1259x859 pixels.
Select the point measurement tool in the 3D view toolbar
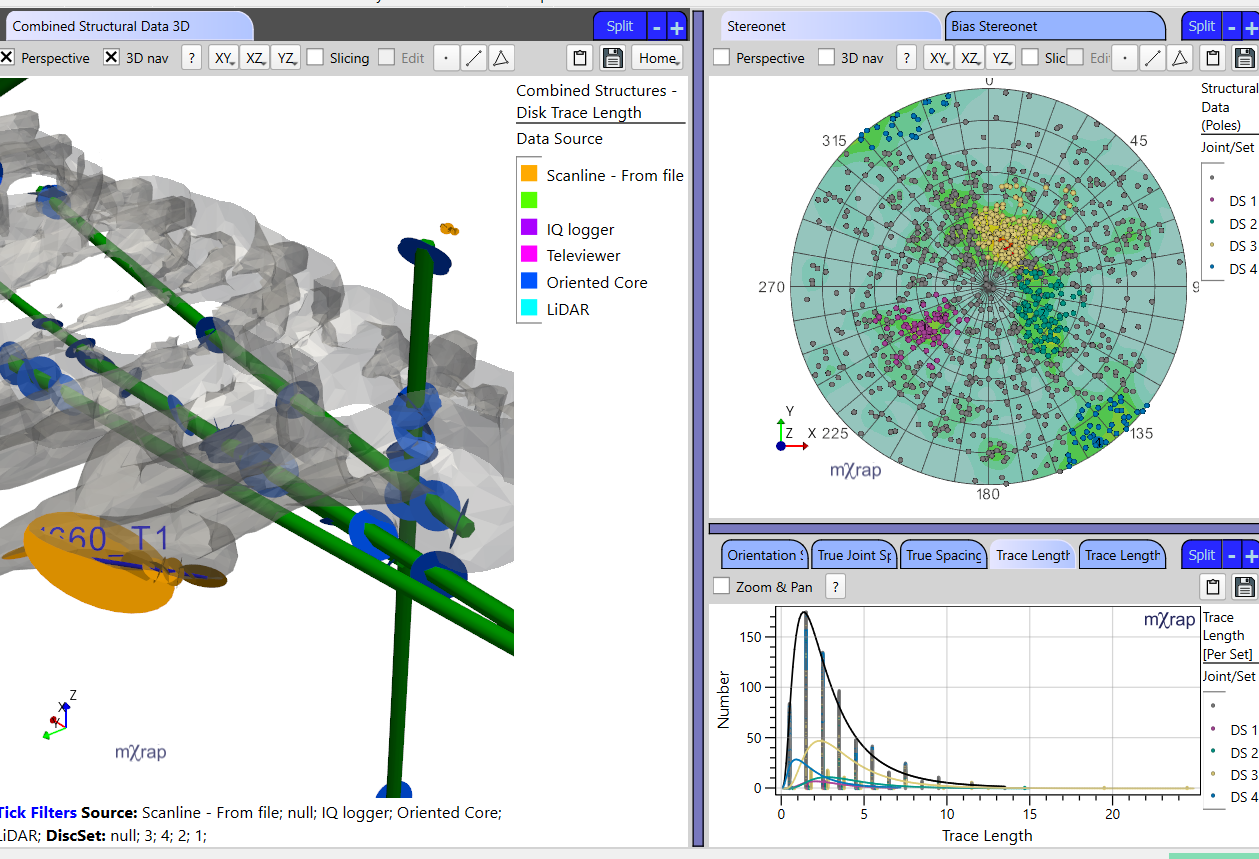pos(445,57)
